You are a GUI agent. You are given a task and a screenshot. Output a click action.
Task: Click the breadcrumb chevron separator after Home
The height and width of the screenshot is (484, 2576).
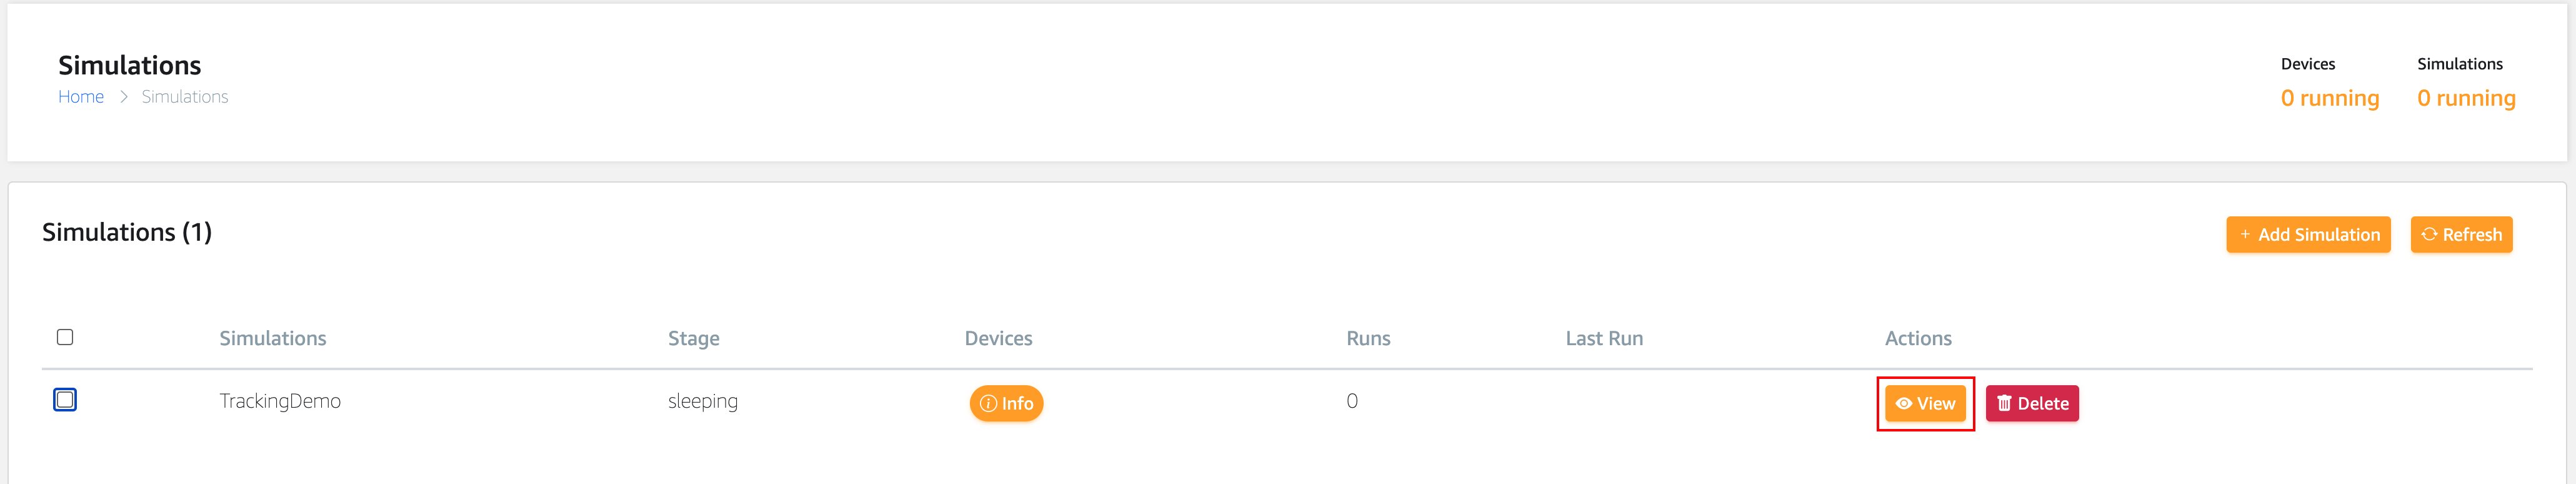124,97
